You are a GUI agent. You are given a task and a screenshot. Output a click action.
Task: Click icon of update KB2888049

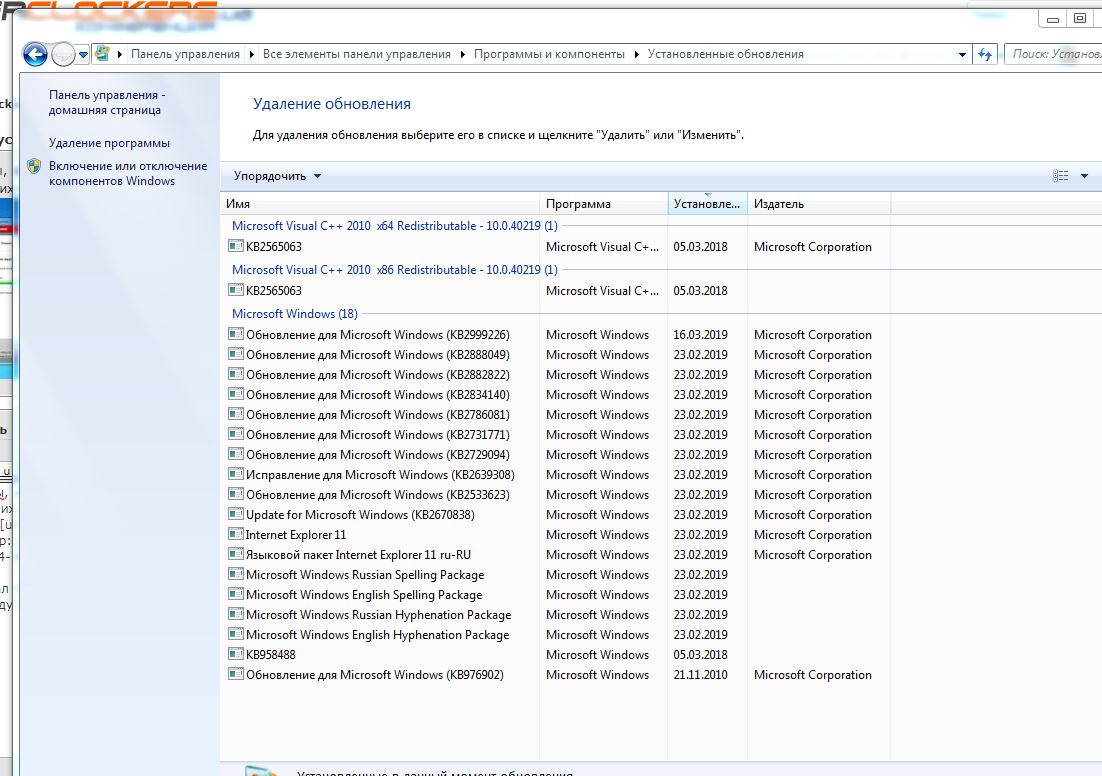point(235,354)
